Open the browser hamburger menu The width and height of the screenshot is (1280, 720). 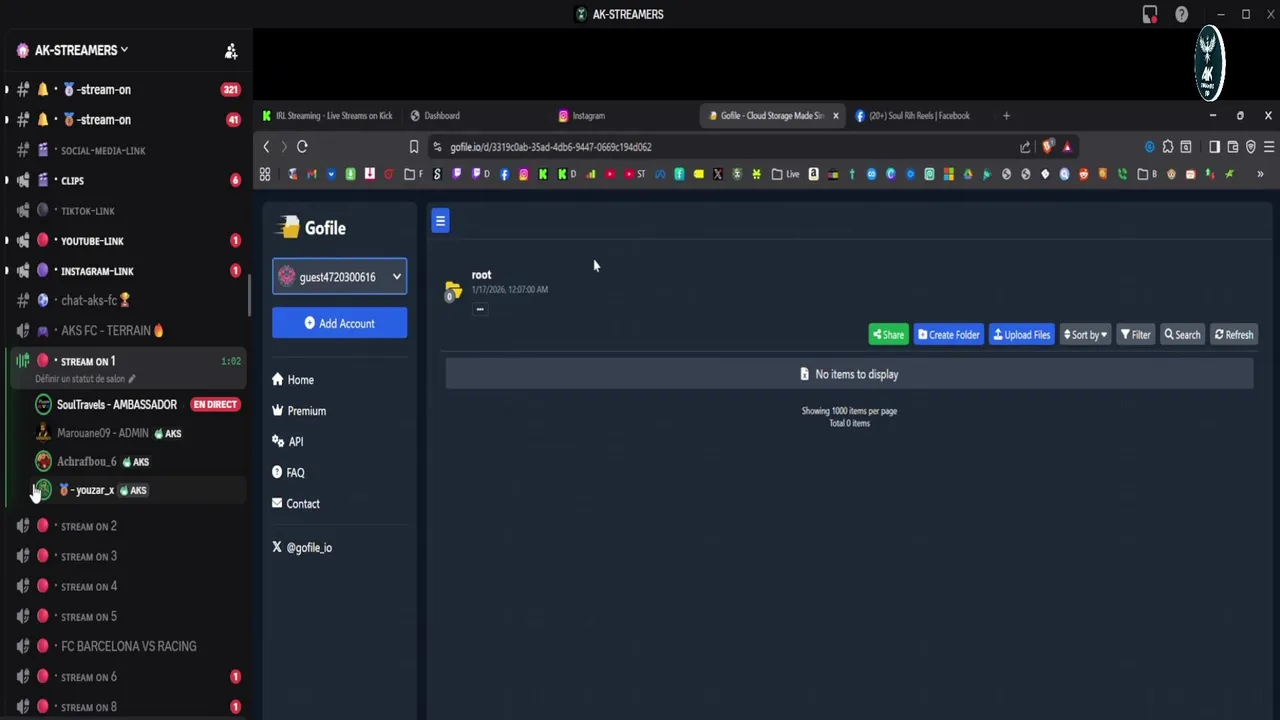tap(1269, 147)
